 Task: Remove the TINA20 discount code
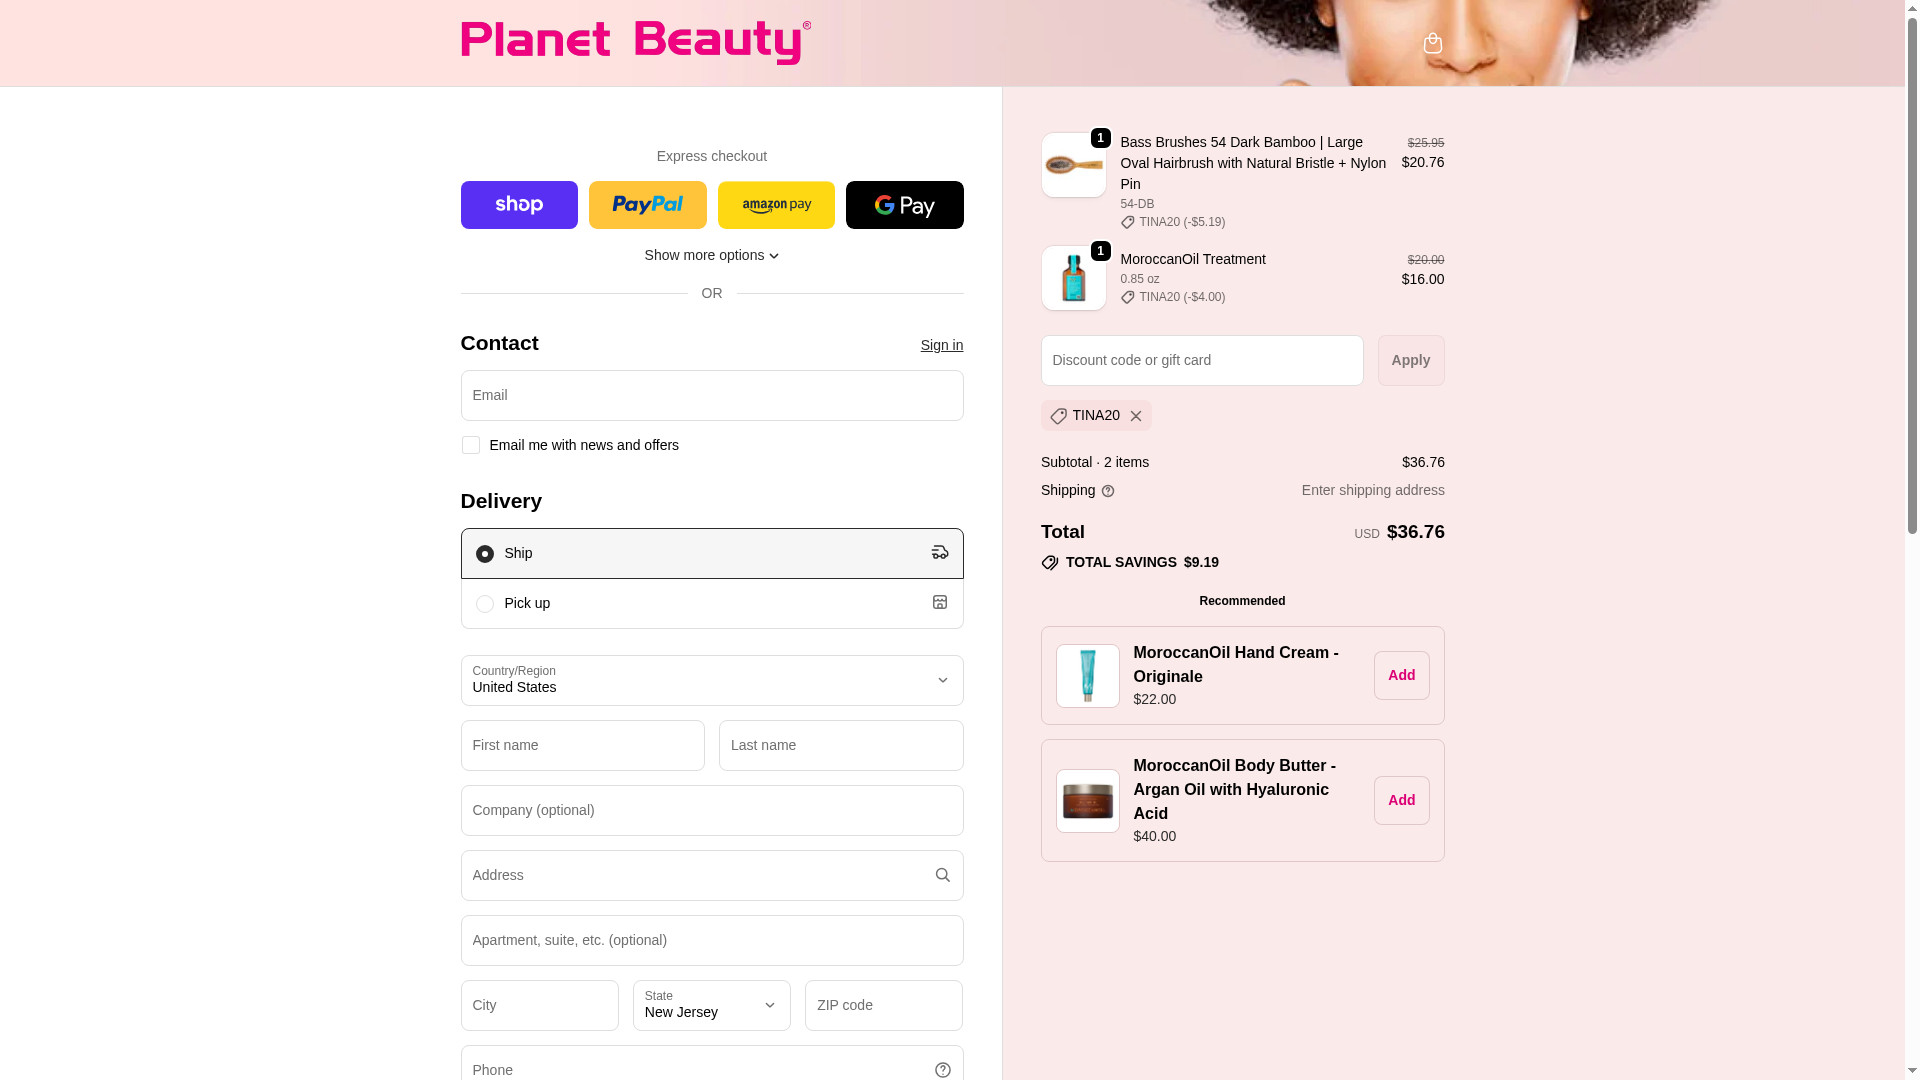1136,416
